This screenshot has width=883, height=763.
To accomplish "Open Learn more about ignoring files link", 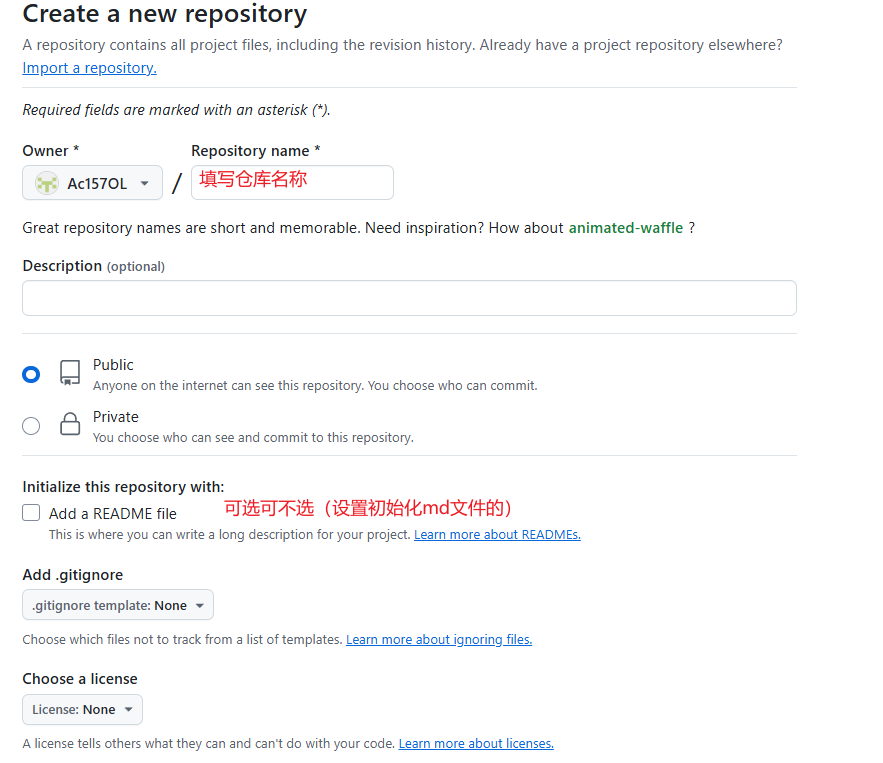I will point(439,640).
